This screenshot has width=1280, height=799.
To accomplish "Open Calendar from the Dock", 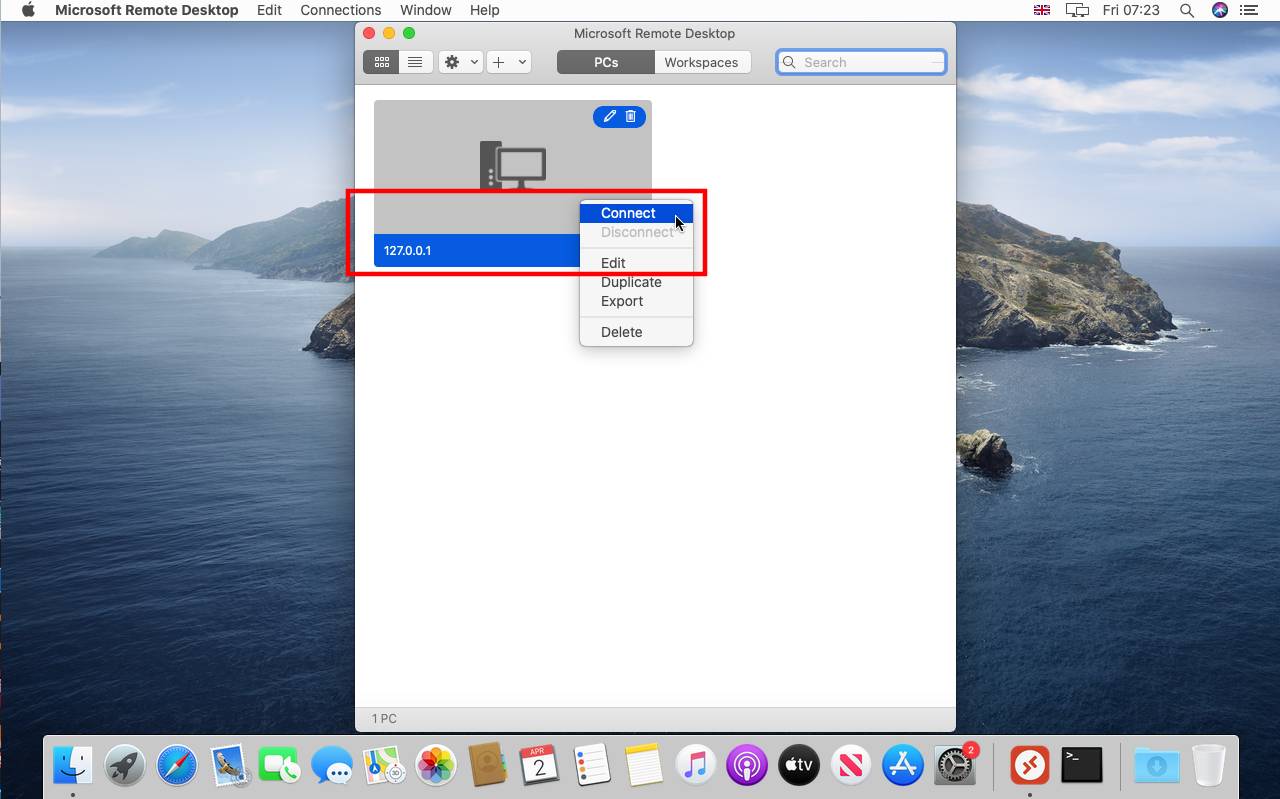I will (539, 766).
